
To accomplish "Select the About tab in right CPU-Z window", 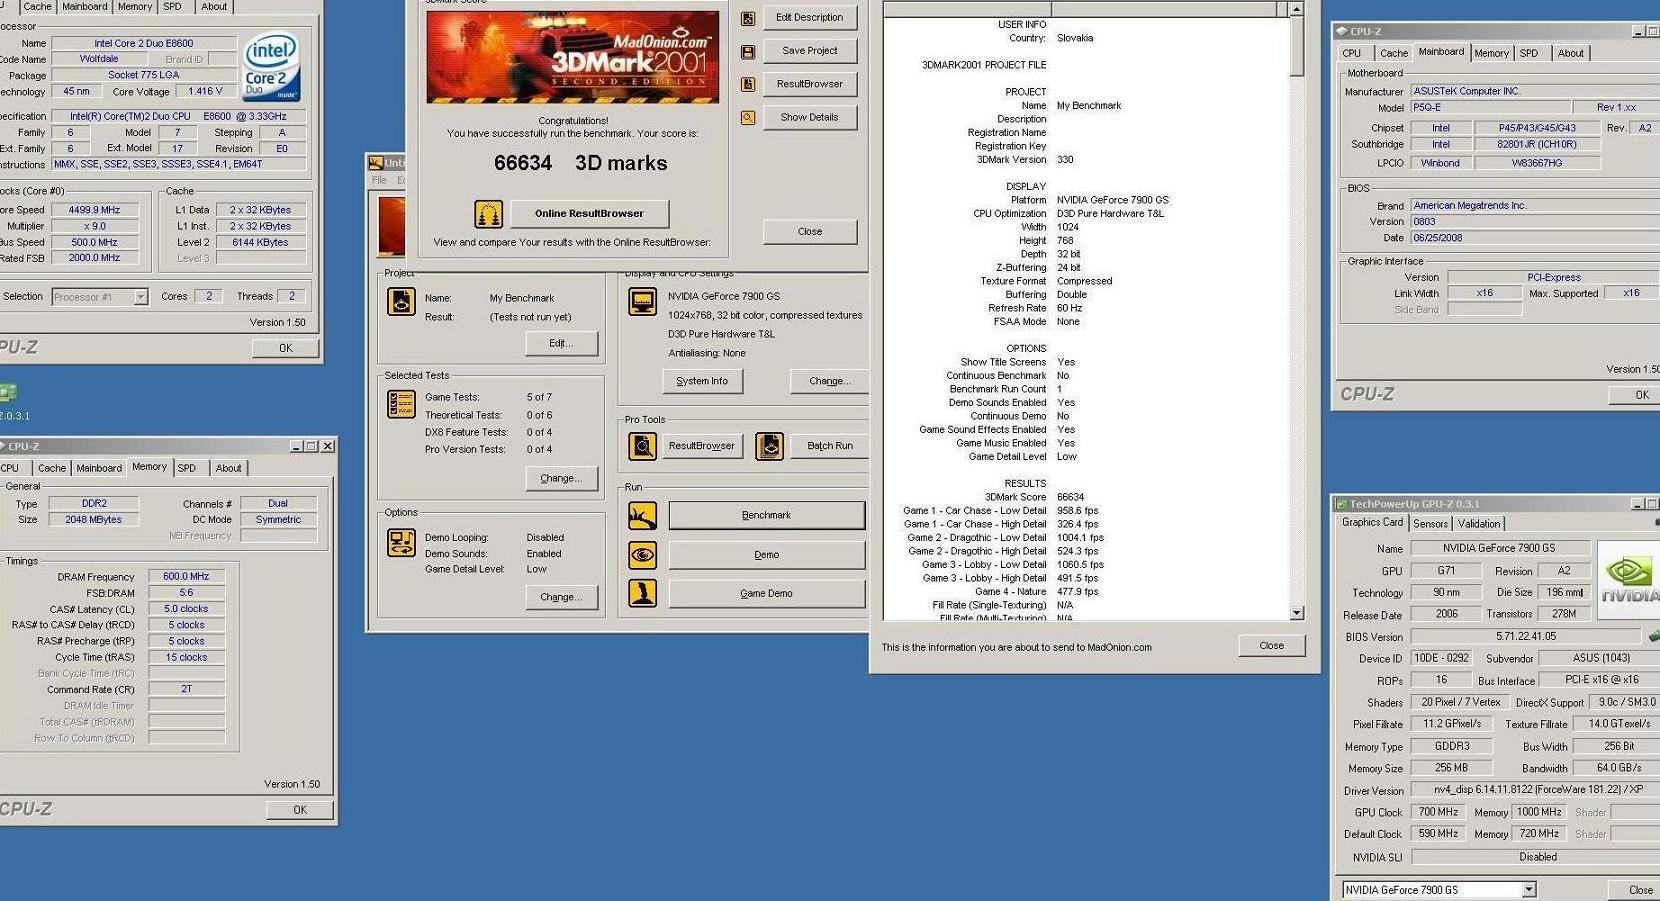I will coord(1570,53).
